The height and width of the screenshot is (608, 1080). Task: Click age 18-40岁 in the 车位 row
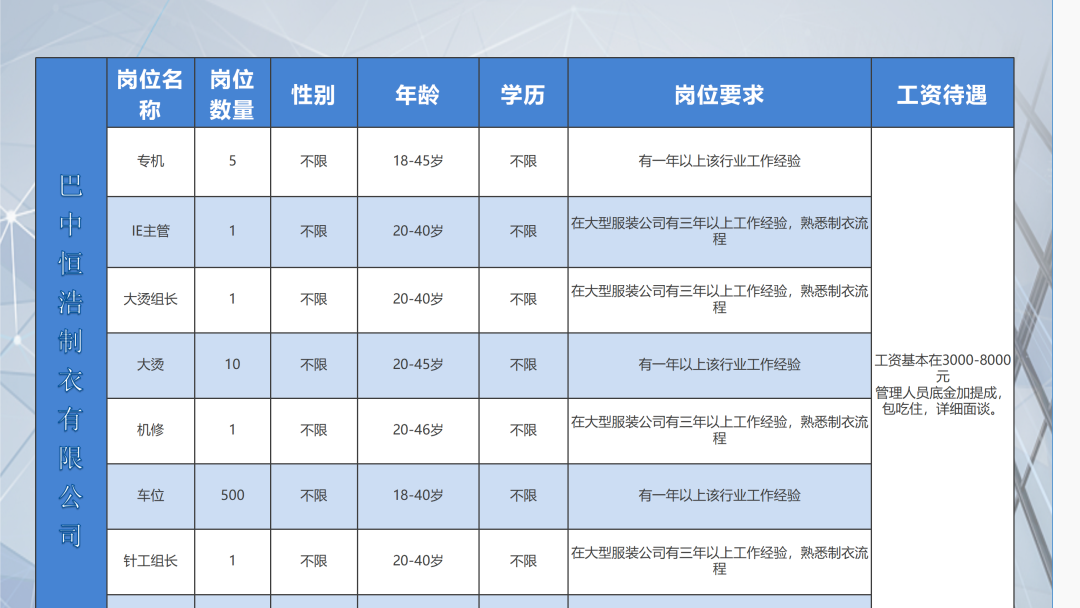click(x=417, y=496)
